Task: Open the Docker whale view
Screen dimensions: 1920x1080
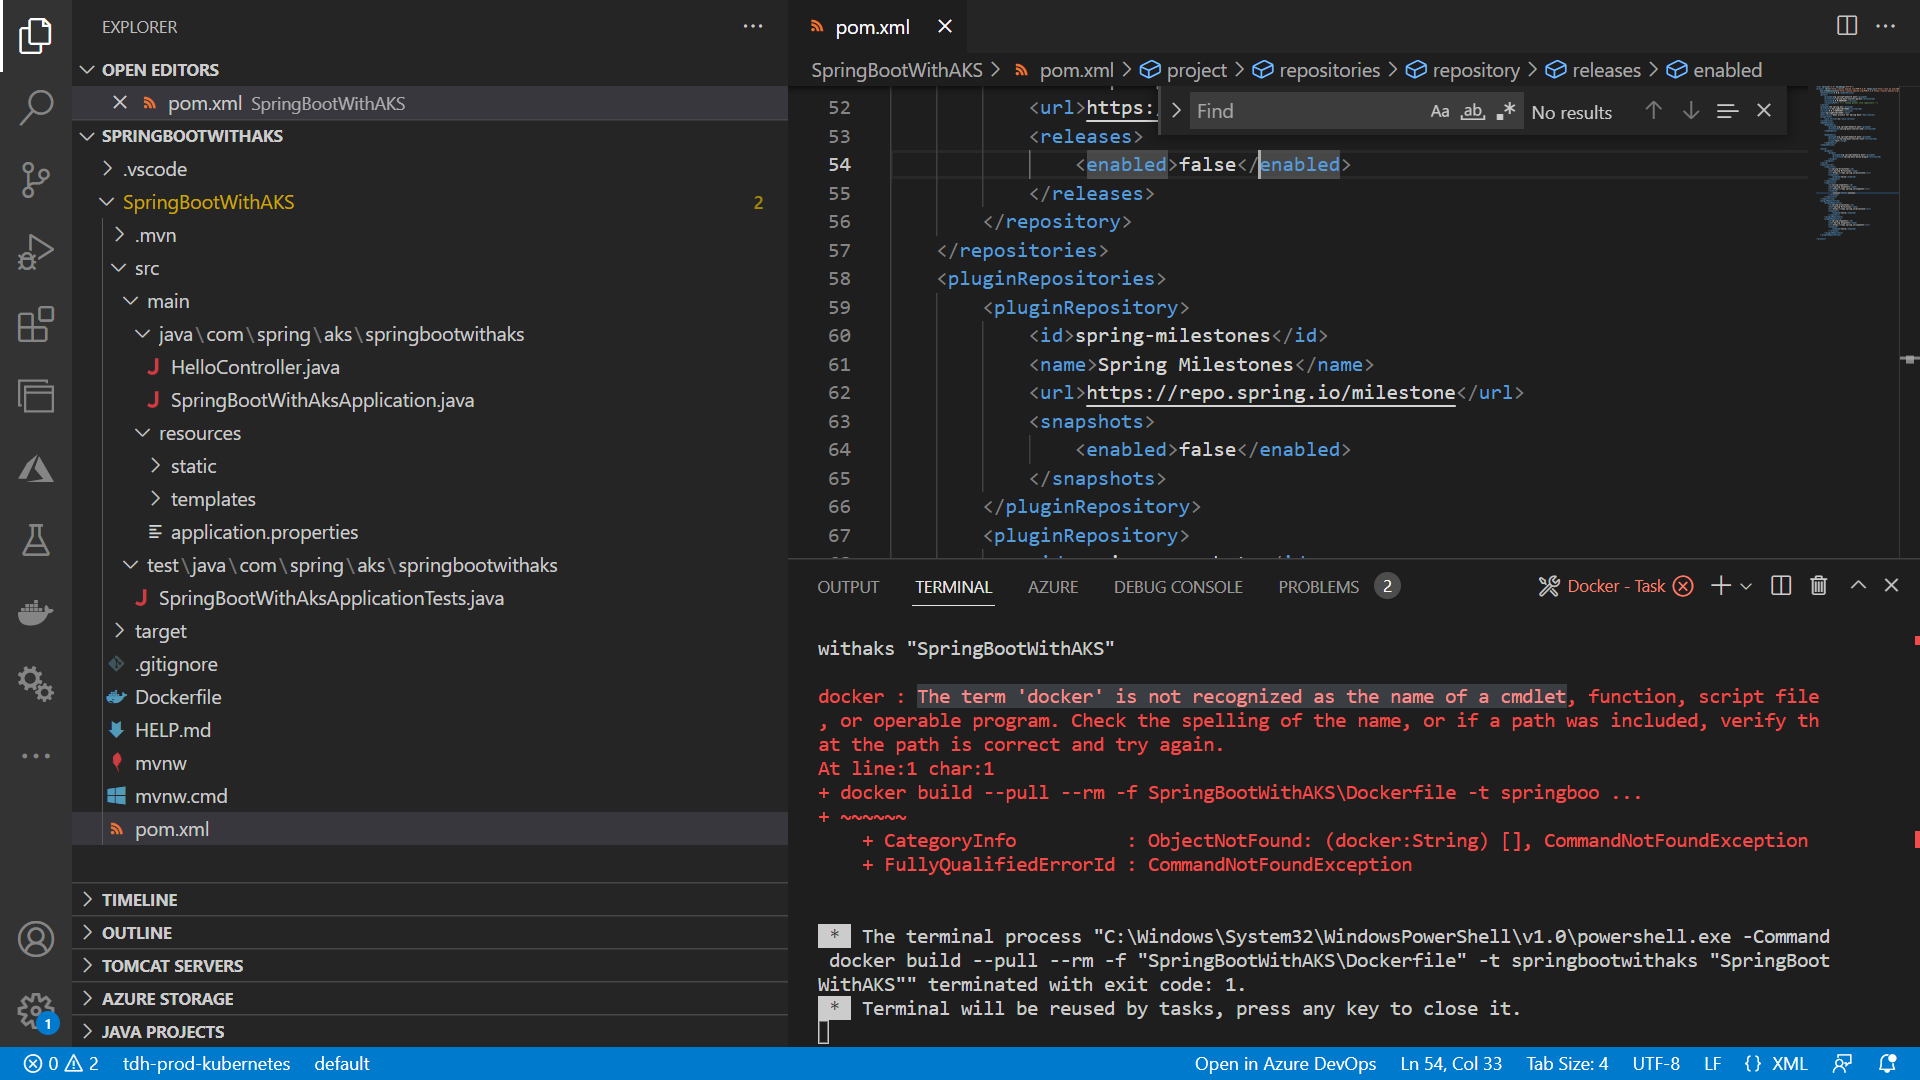Action: click(36, 613)
